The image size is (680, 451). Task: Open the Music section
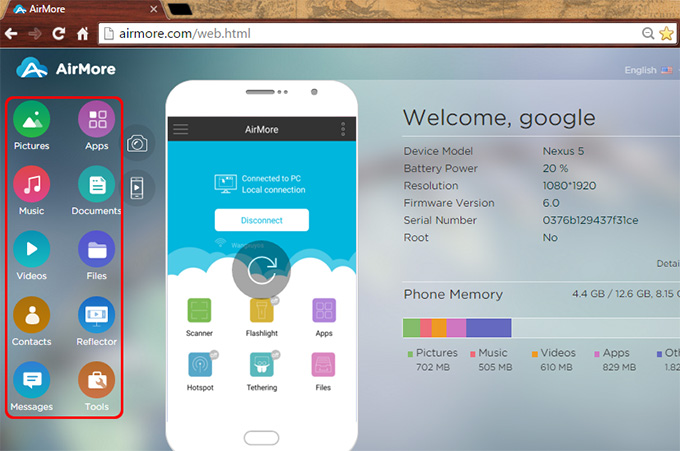click(32, 184)
